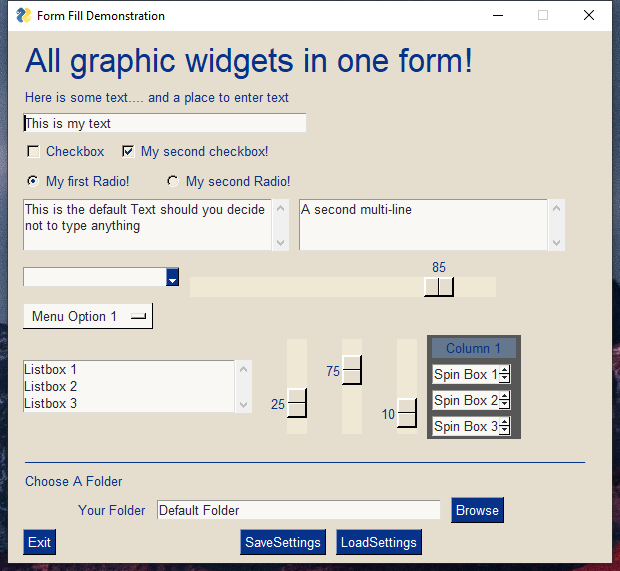Image resolution: width=620 pixels, height=571 pixels.
Task: Click the Default Folder input field
Action: coord(298,510)
